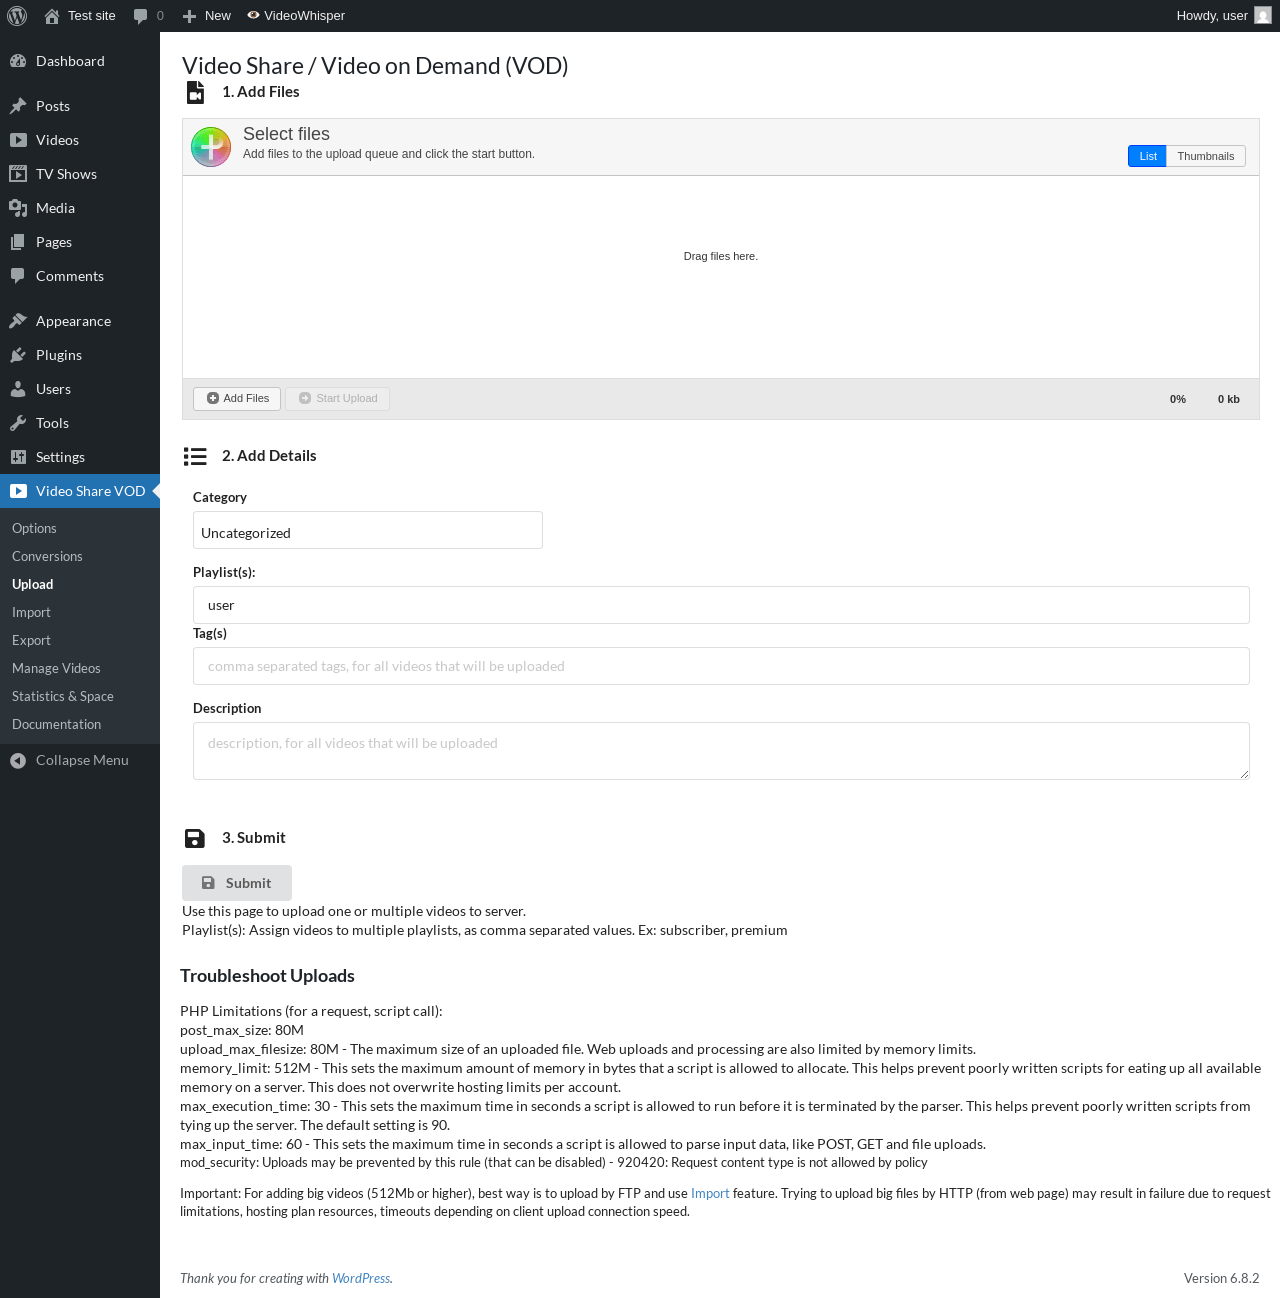Open the comments bubble icon in admin bar
The width and height of the screenshot is (1280, 1298).
pyautogui.click(x=140, y=16)
